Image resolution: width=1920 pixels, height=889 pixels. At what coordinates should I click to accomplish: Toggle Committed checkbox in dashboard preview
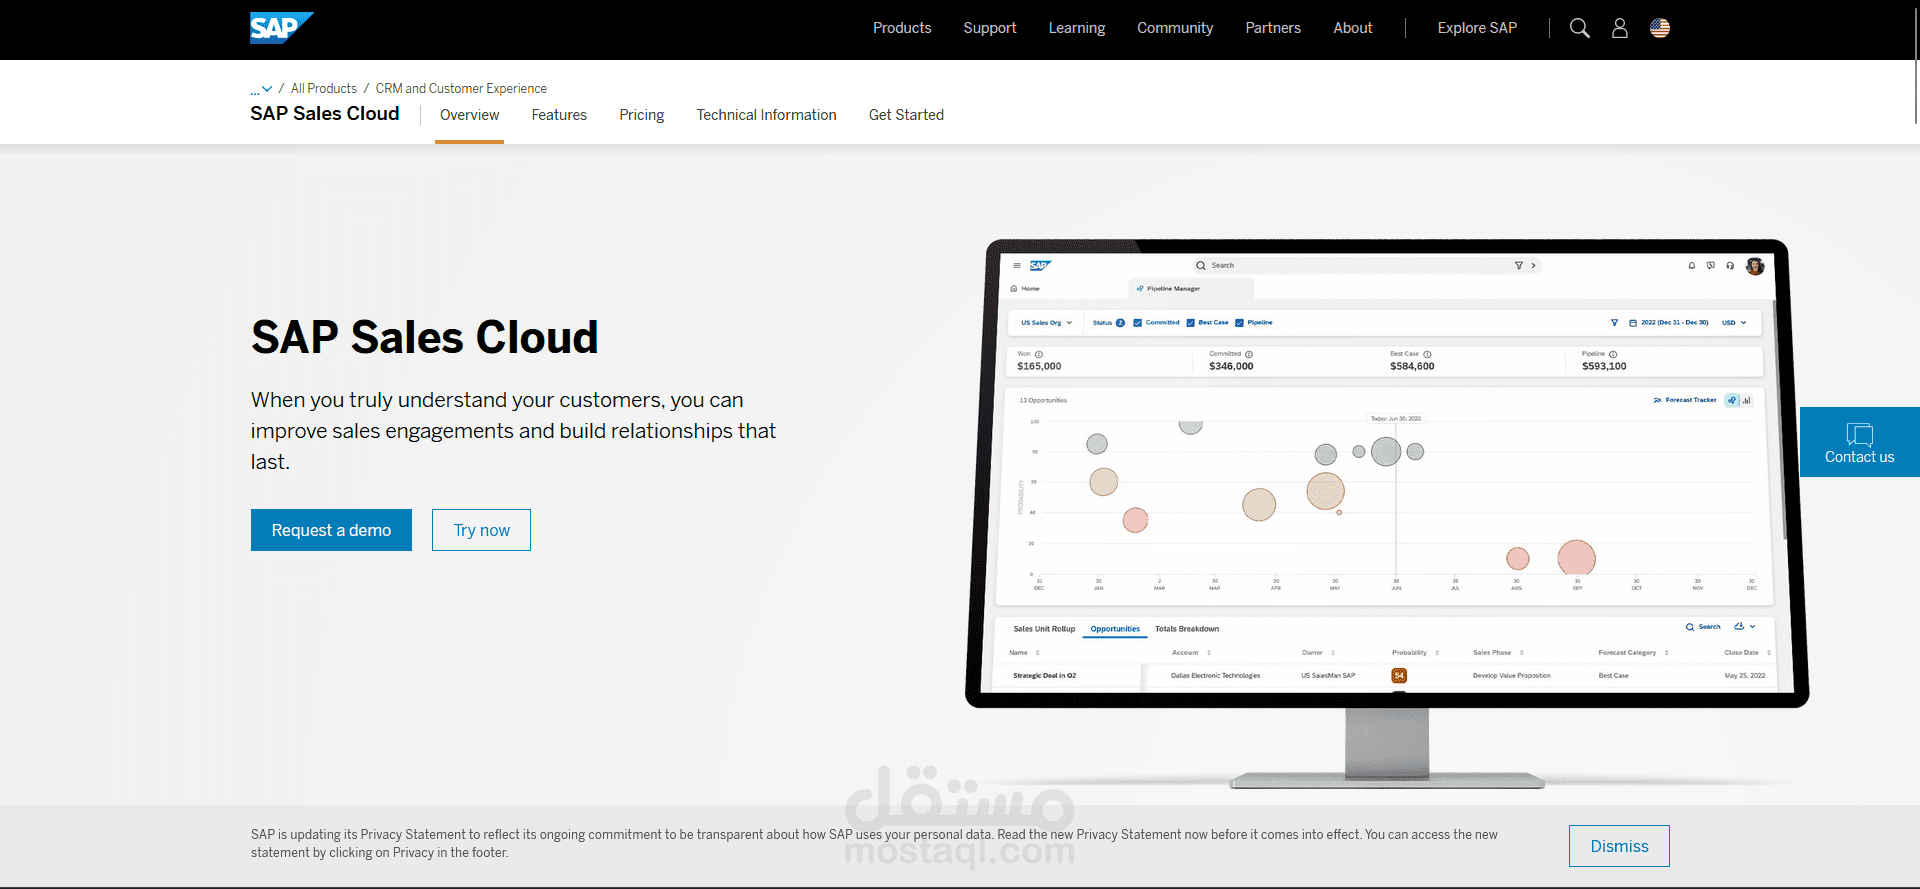tap(1137, 323)
